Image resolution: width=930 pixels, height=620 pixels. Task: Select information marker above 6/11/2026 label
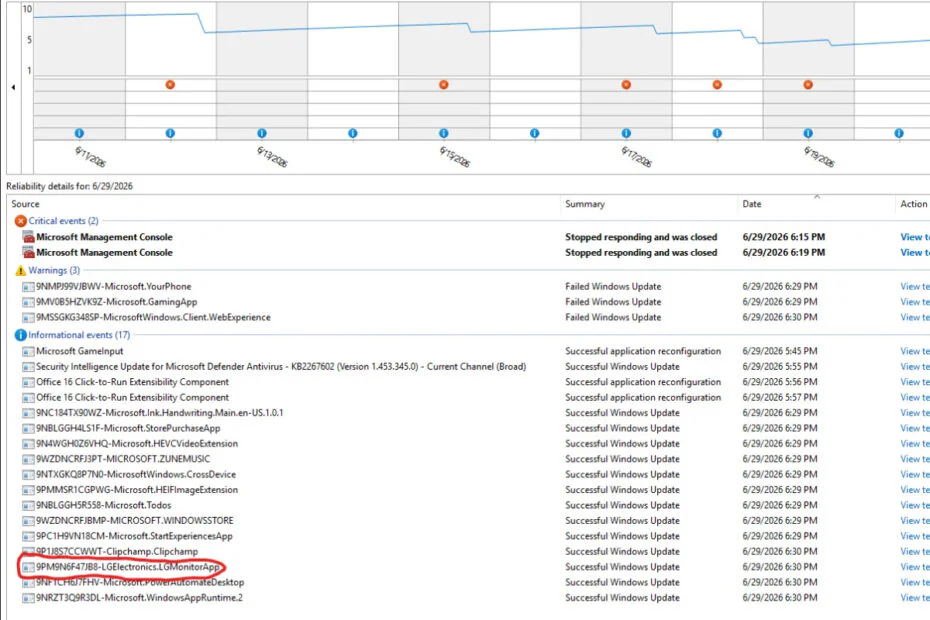click(x=79, y=133)
